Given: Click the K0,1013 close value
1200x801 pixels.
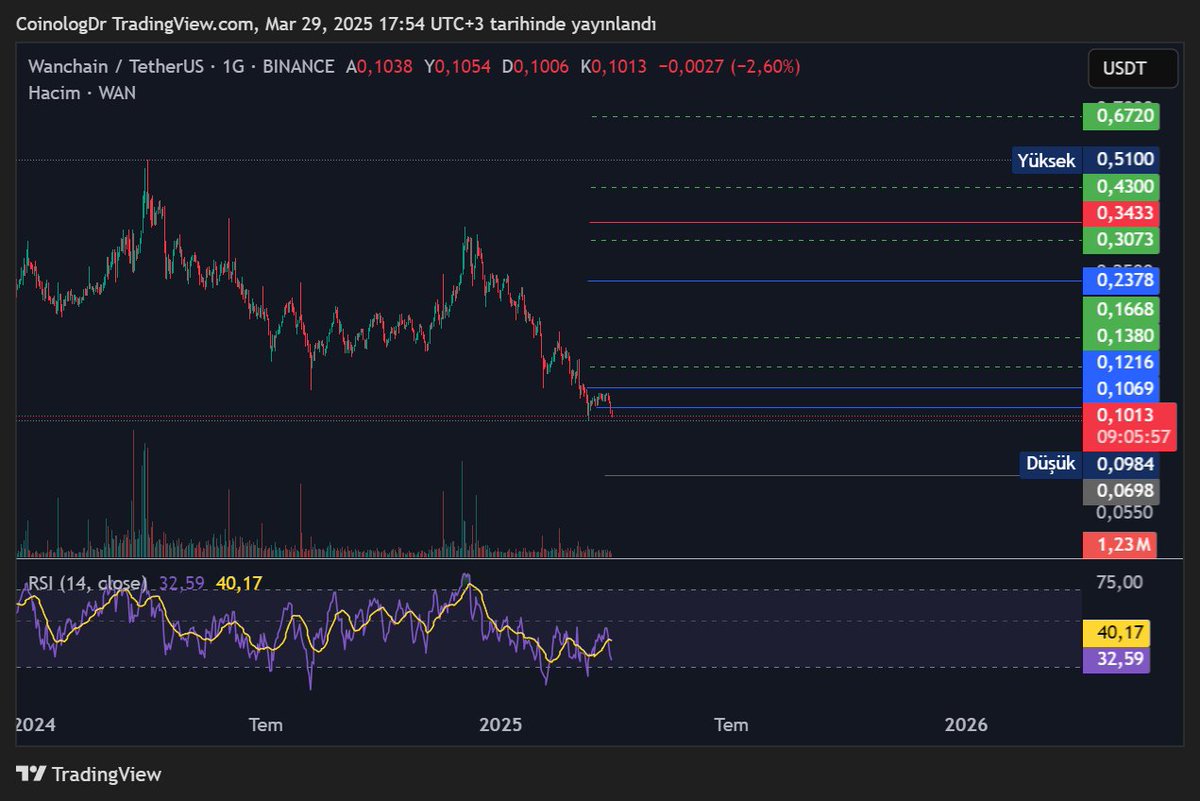Looking at the screenshot, I should [613, 67].
